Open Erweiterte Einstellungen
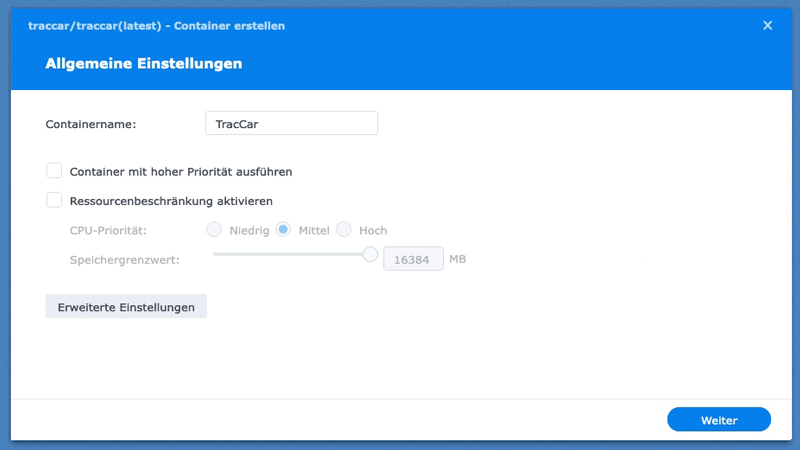The image size is (800, 450). tap(126, 306)
